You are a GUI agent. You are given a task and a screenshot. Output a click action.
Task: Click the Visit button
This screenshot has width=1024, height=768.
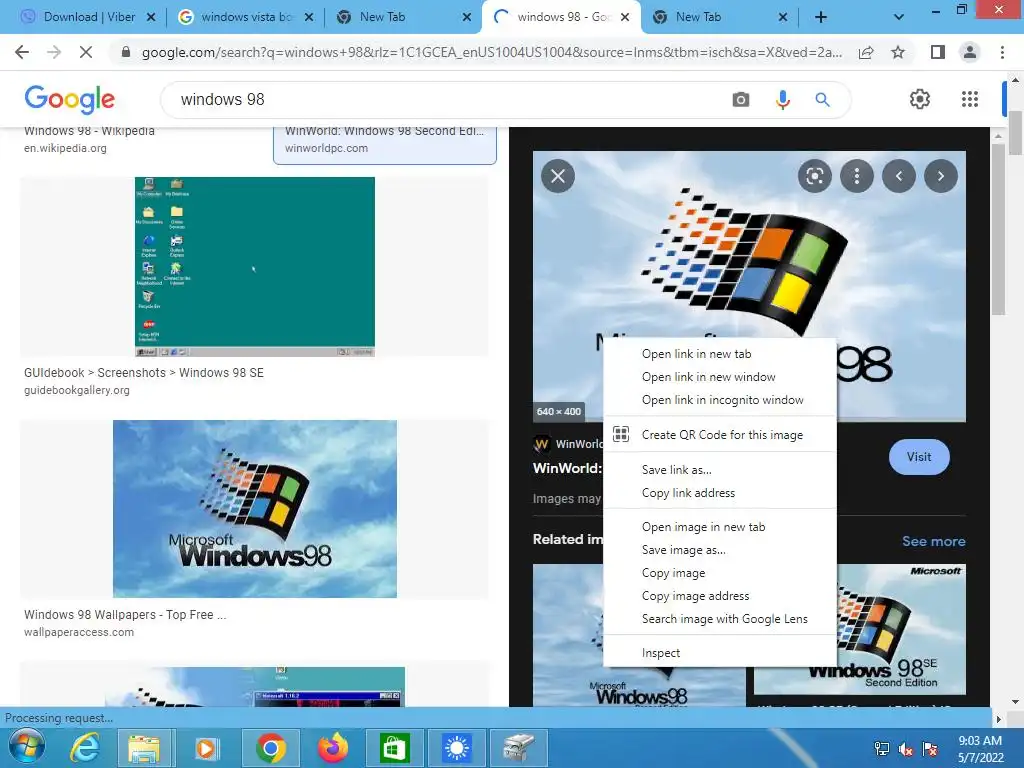coord(919,457)
